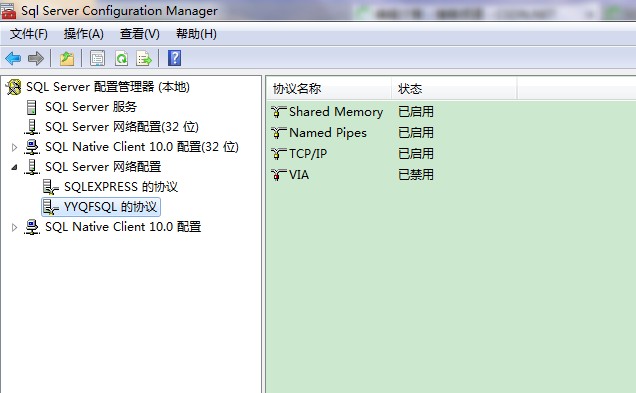636x393 pixels.
Task: Sort by the 协议名称 column header
Action: click(329, 88)
